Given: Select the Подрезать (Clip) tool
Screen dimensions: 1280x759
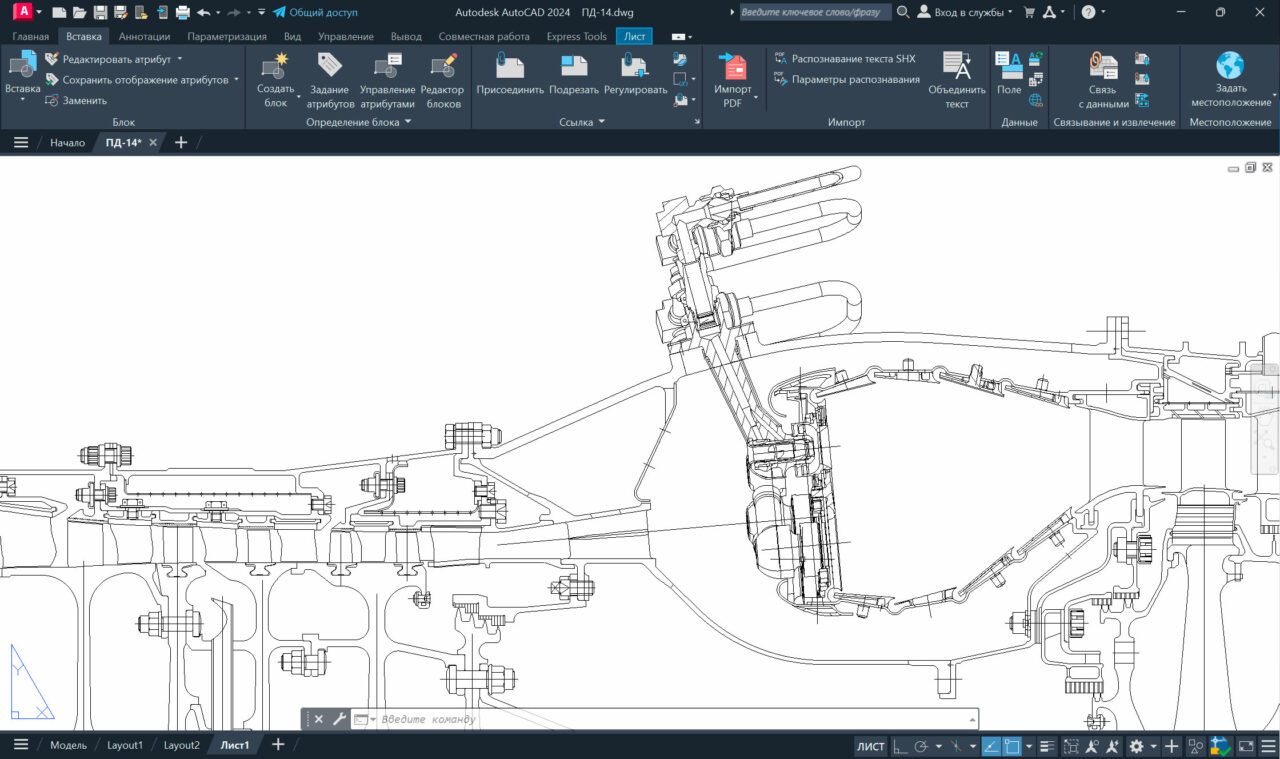Looking at the screenshot, I should tap(574, 67).
